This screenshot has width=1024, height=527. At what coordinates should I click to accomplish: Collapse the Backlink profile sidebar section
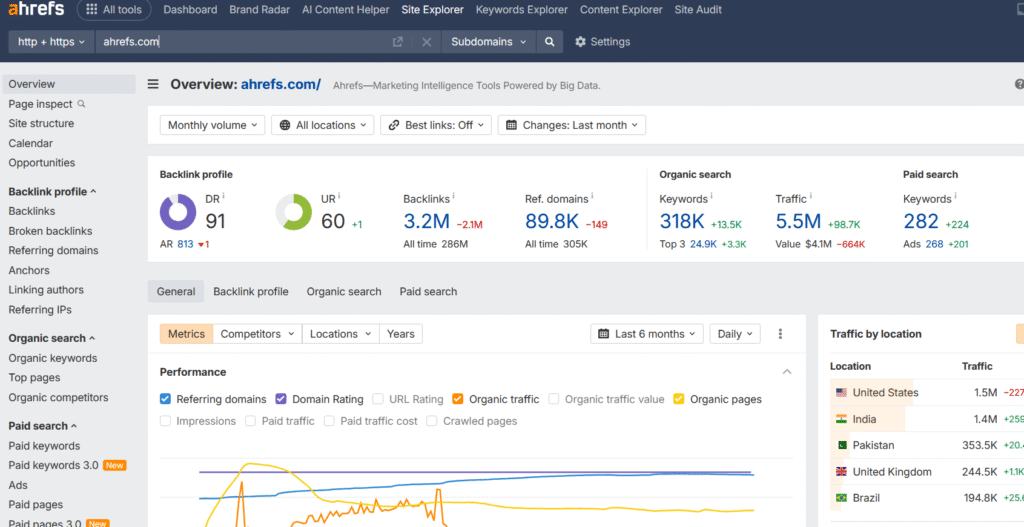click(x=93, y=191)
